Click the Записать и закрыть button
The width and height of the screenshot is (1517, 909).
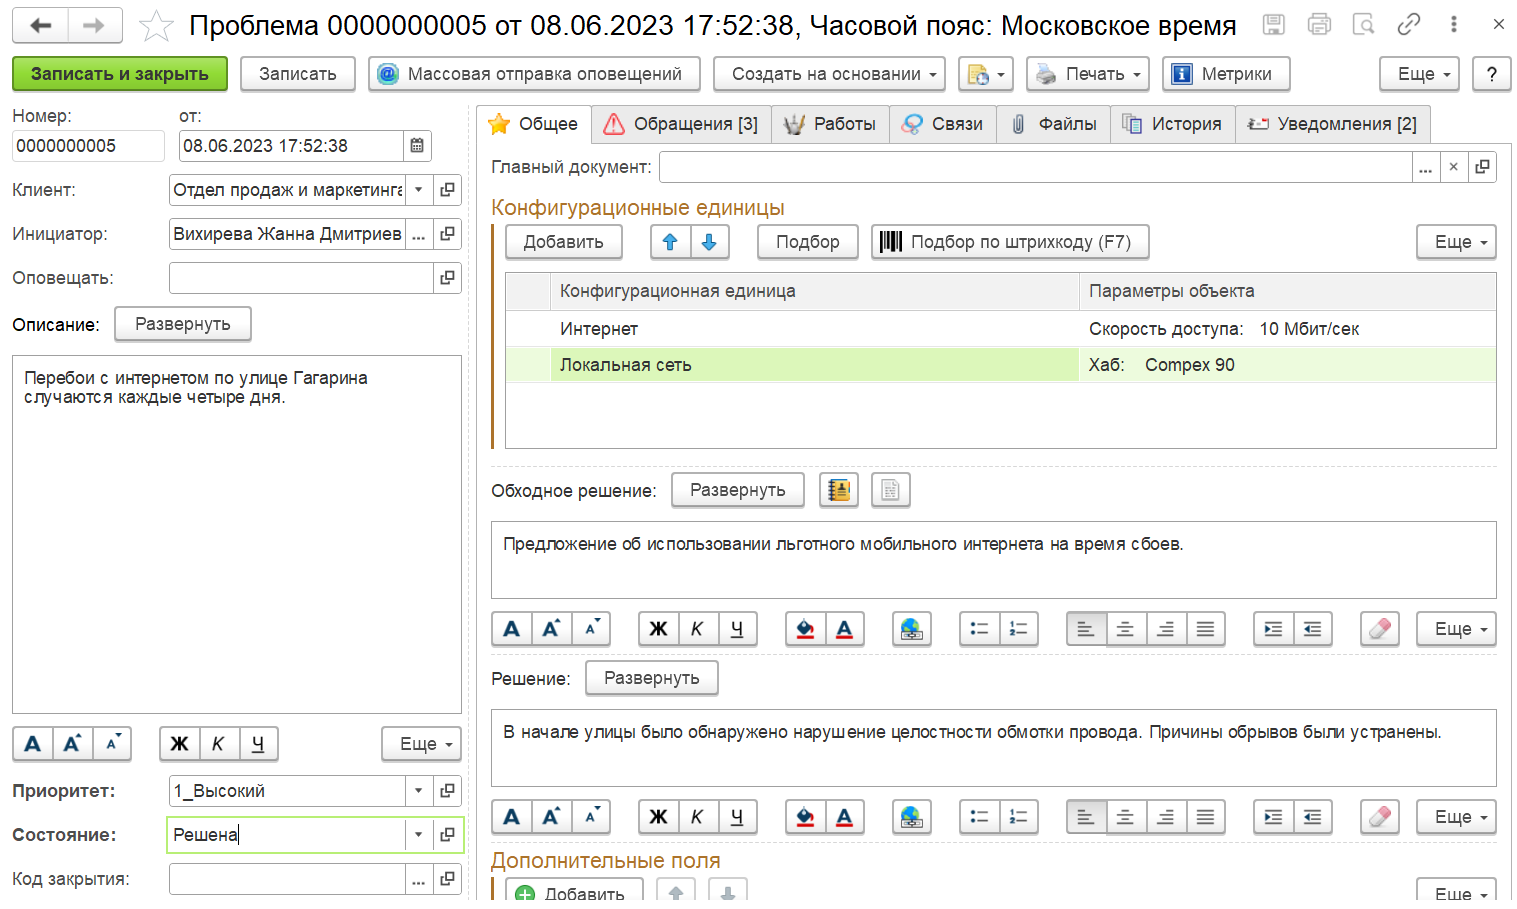click(119, 74)
